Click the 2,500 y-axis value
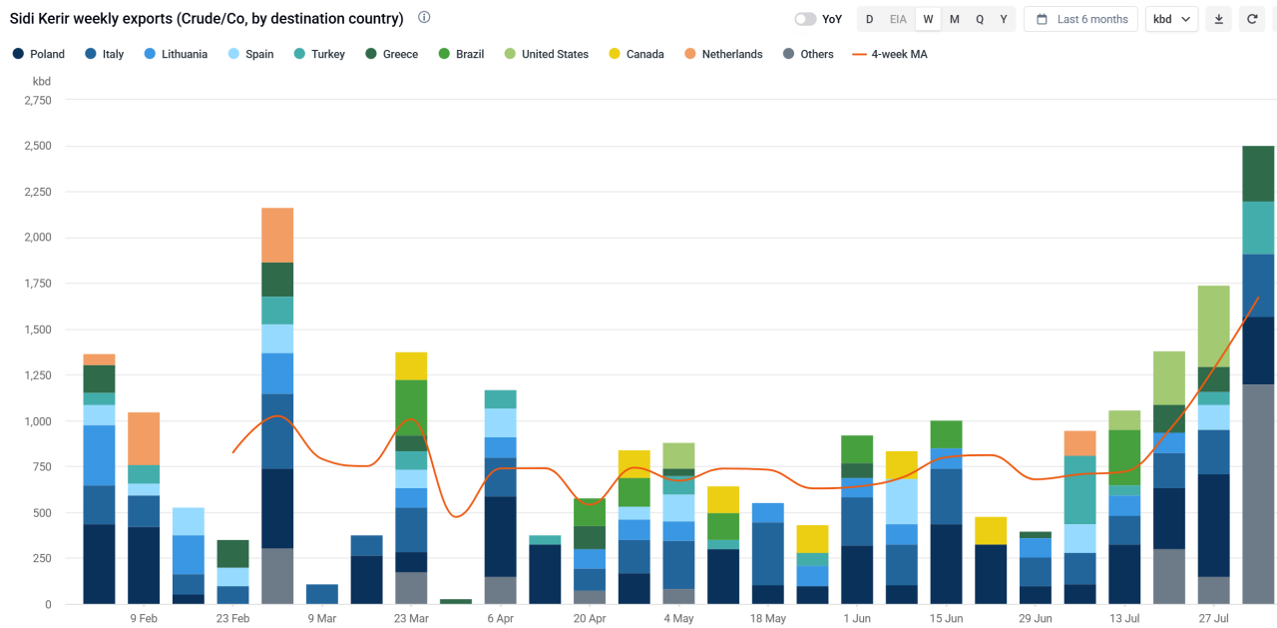1277x628 pixels. pyautogui.click(x=36, y=146)
